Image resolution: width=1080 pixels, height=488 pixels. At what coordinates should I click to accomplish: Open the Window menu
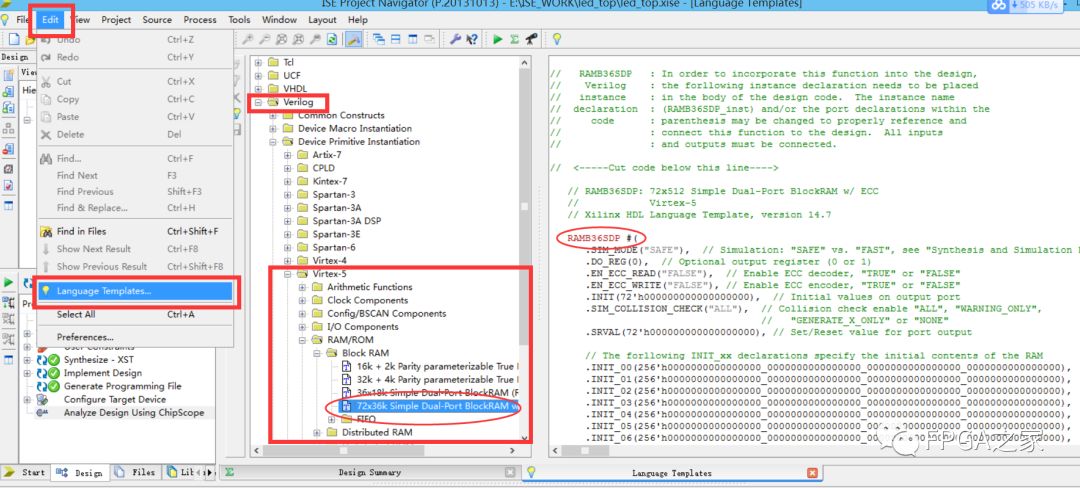280,20
